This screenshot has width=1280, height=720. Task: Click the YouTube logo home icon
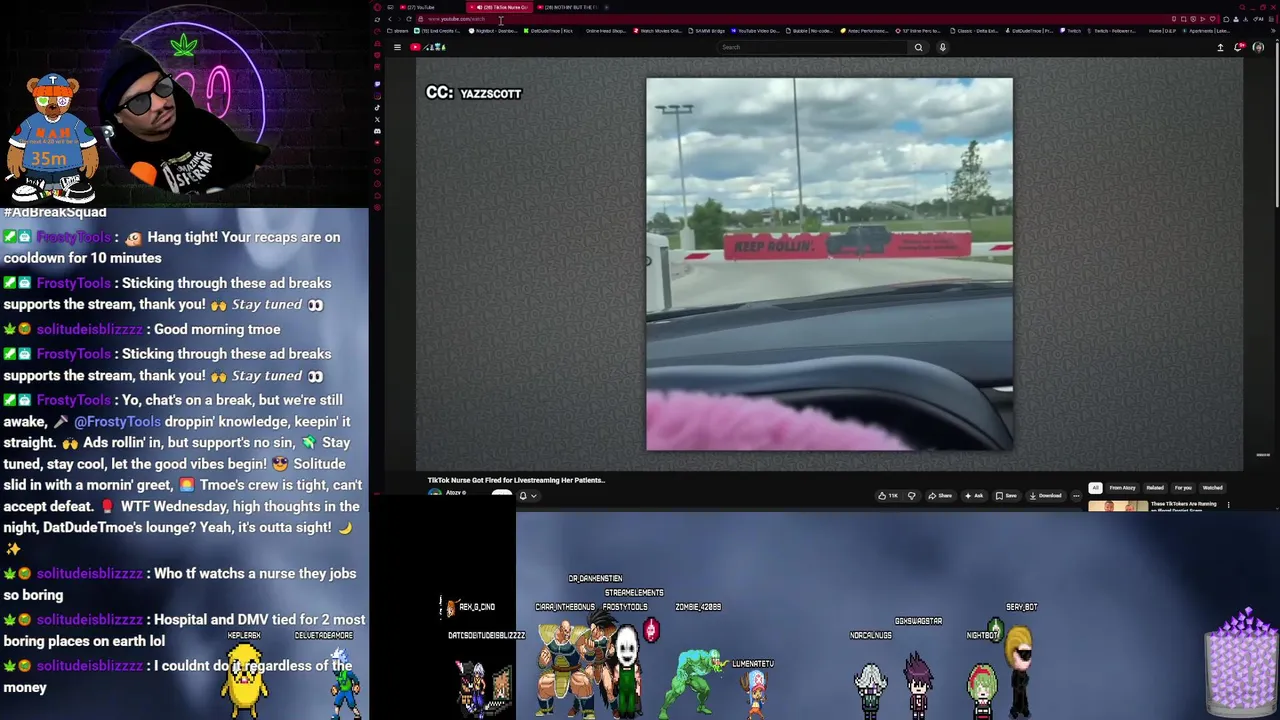415,47
